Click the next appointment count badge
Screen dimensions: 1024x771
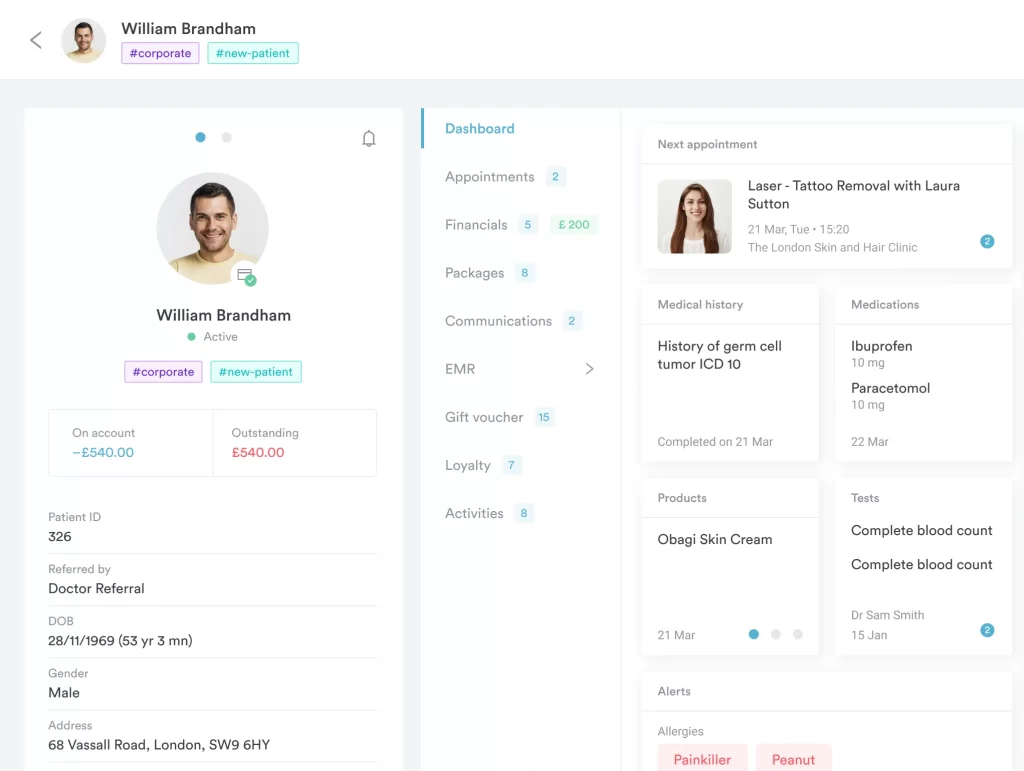[x=987, y=241]
